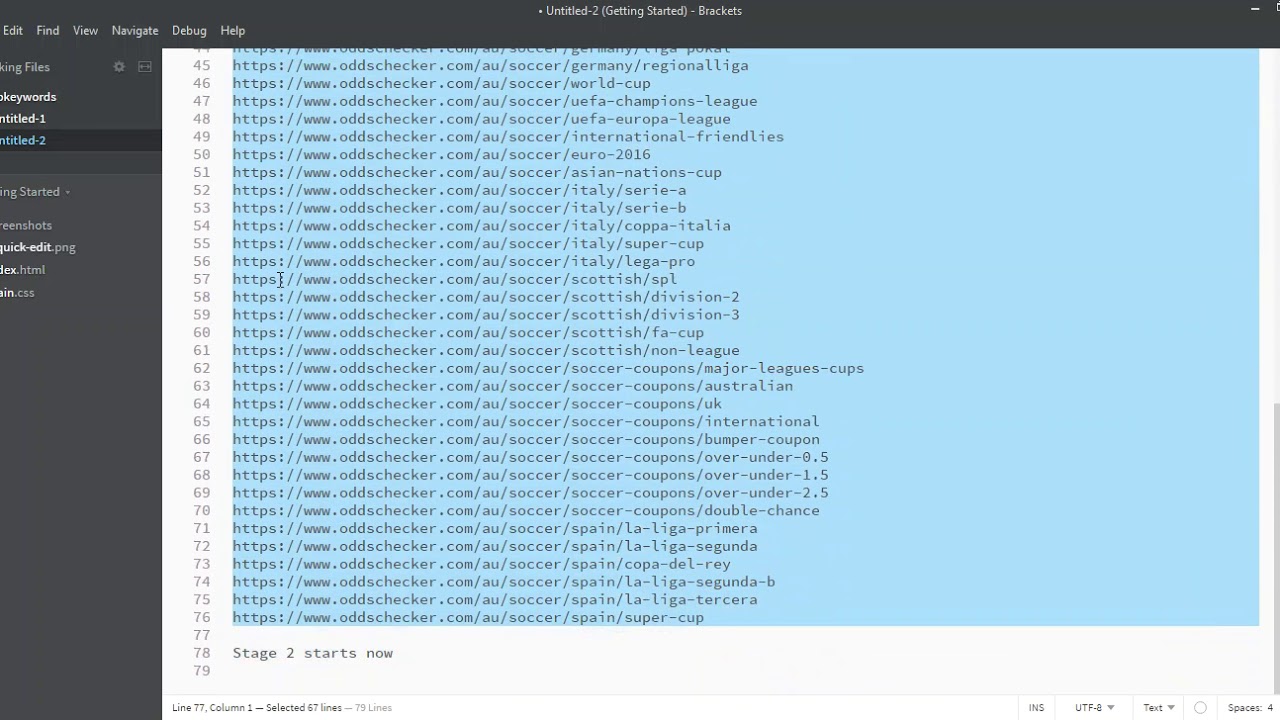1280x720 pixels.
Task: Click the spain/super-cup URL line
Action: (468, 618)
